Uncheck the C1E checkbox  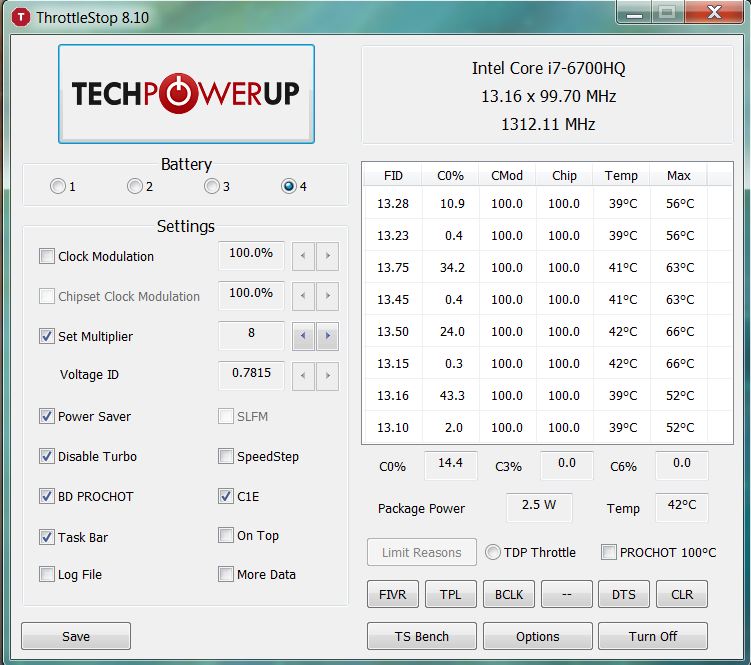[226, 496]
